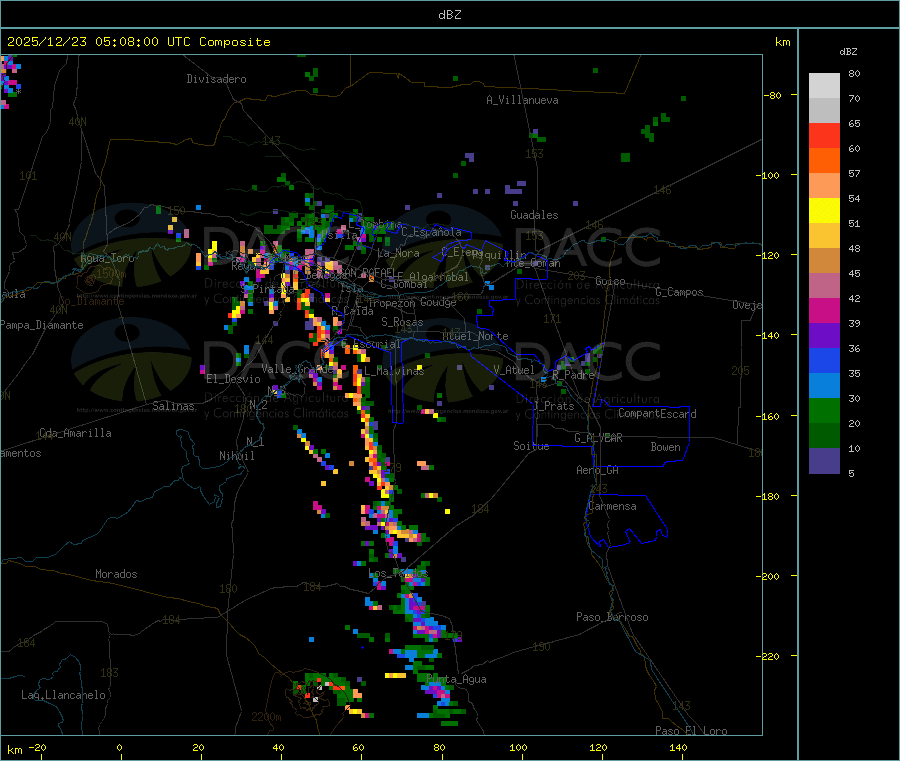
Task: Click the dBZ title in the top bar
Action: click(x=449, y=14)
